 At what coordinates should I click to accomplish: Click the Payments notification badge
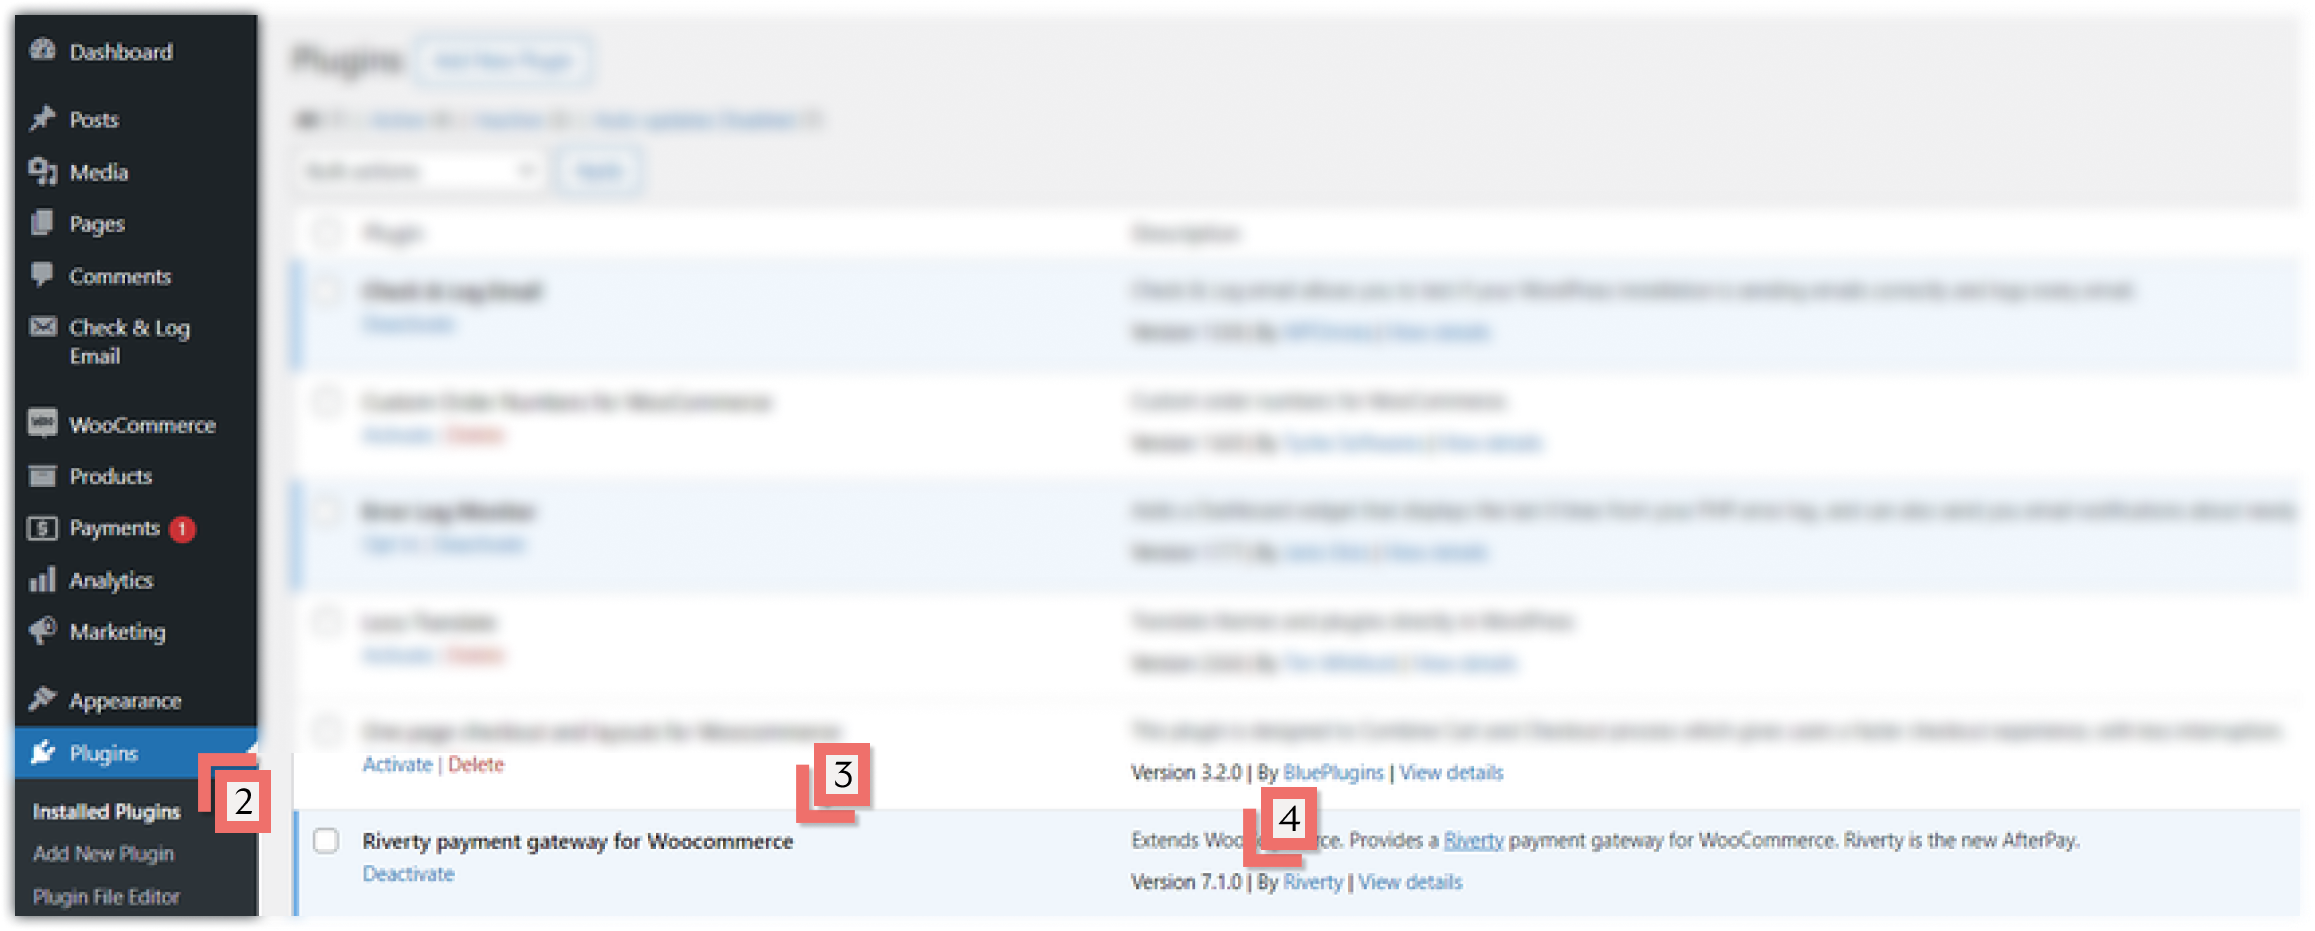[182, 529]
